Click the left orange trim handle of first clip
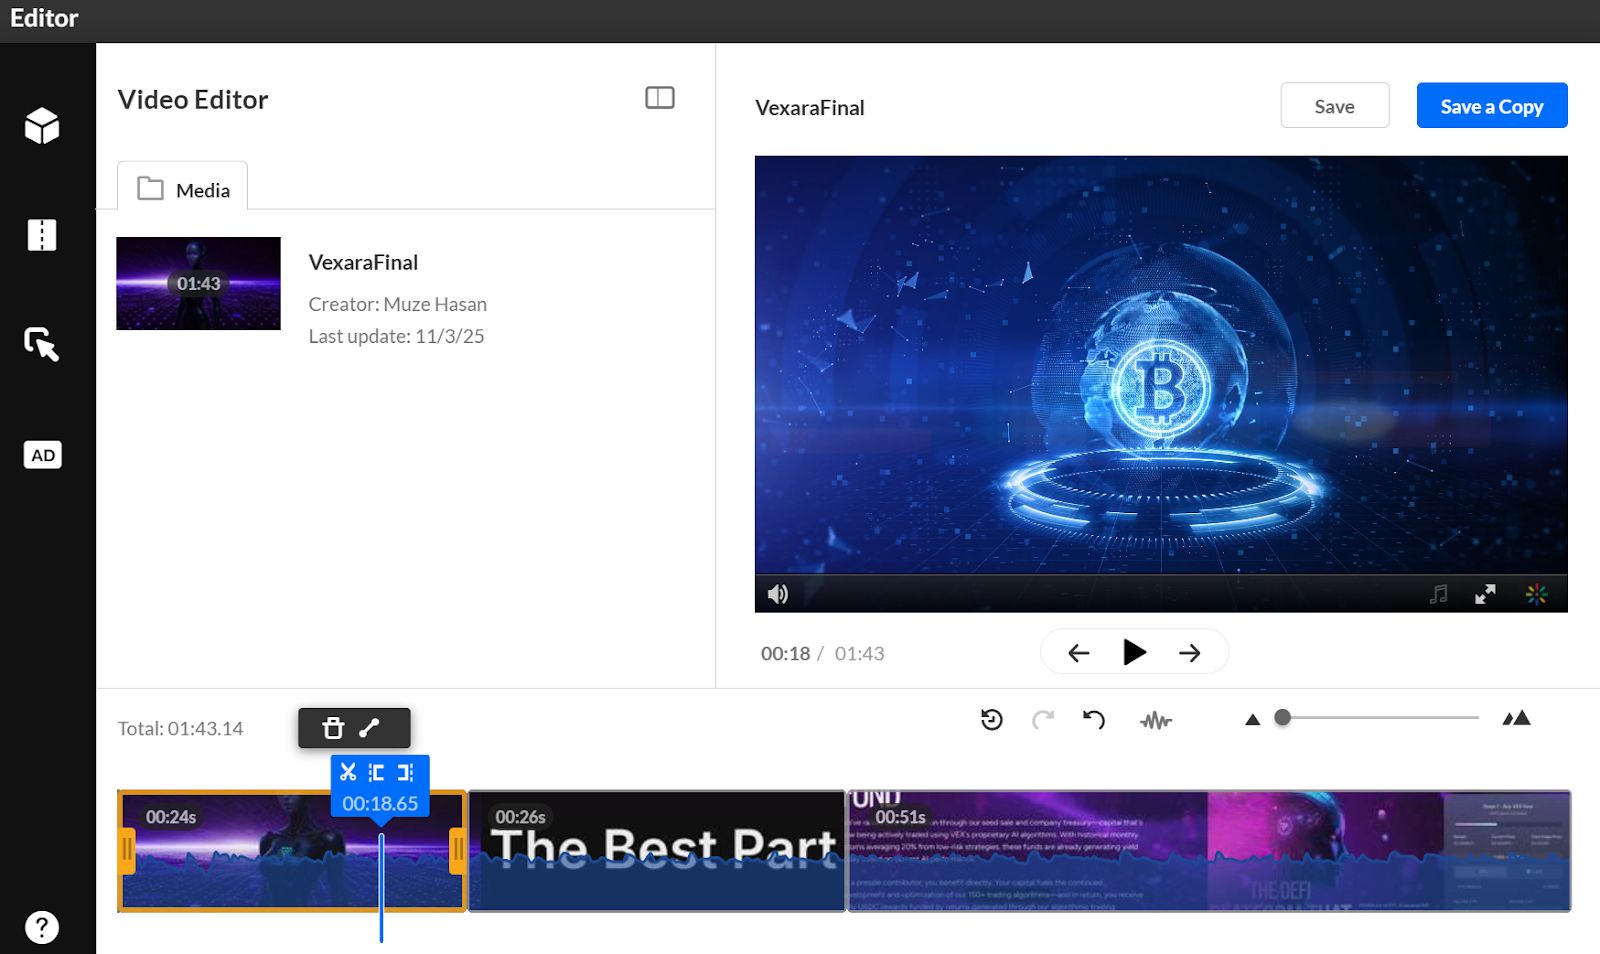The height and width of the screenshot is (954, 1600). click(127, 851)
